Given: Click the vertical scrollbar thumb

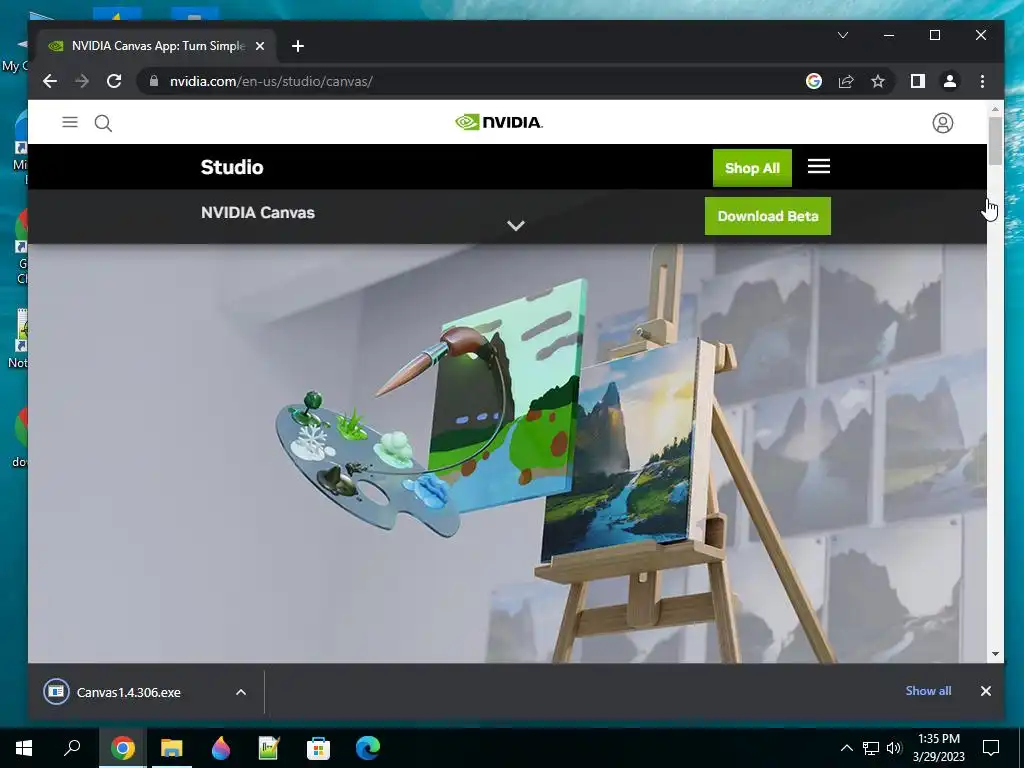Looking at the screenshot, I should click(x=995, y=141).
